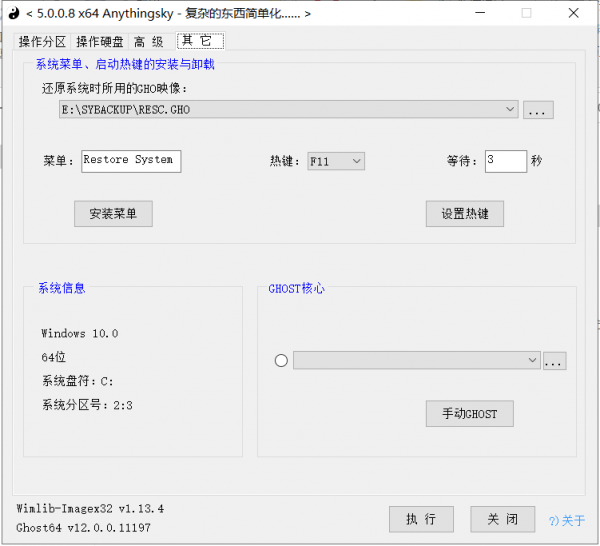Minimize the Anythingsky window
Image resolution: width=600 pixels, height=546 pixels.
point(480,13)
